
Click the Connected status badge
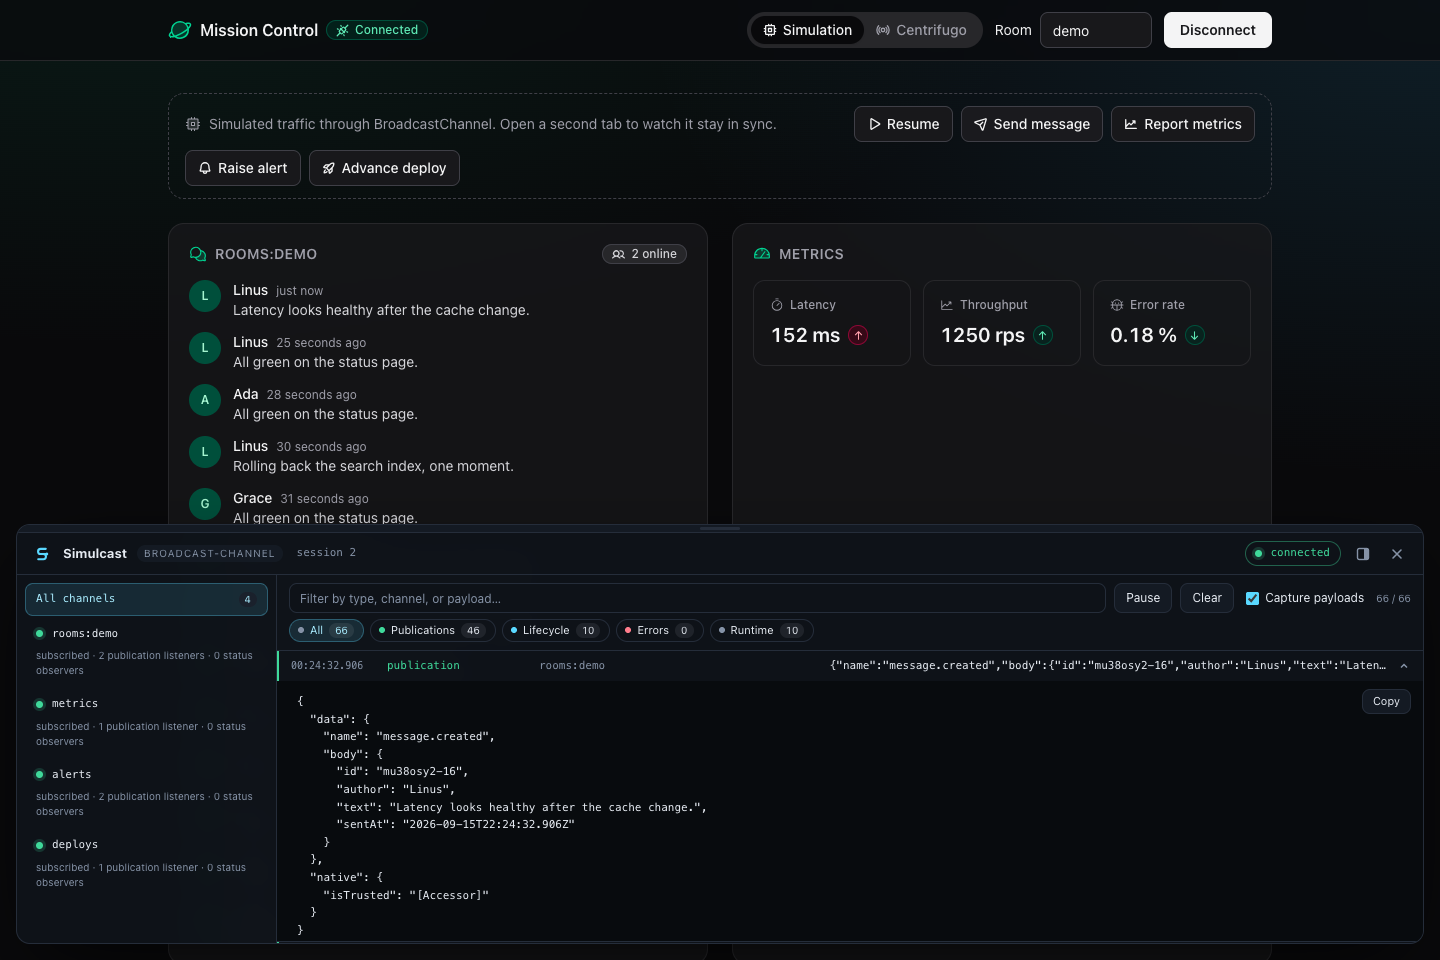(x=377, y=30)
